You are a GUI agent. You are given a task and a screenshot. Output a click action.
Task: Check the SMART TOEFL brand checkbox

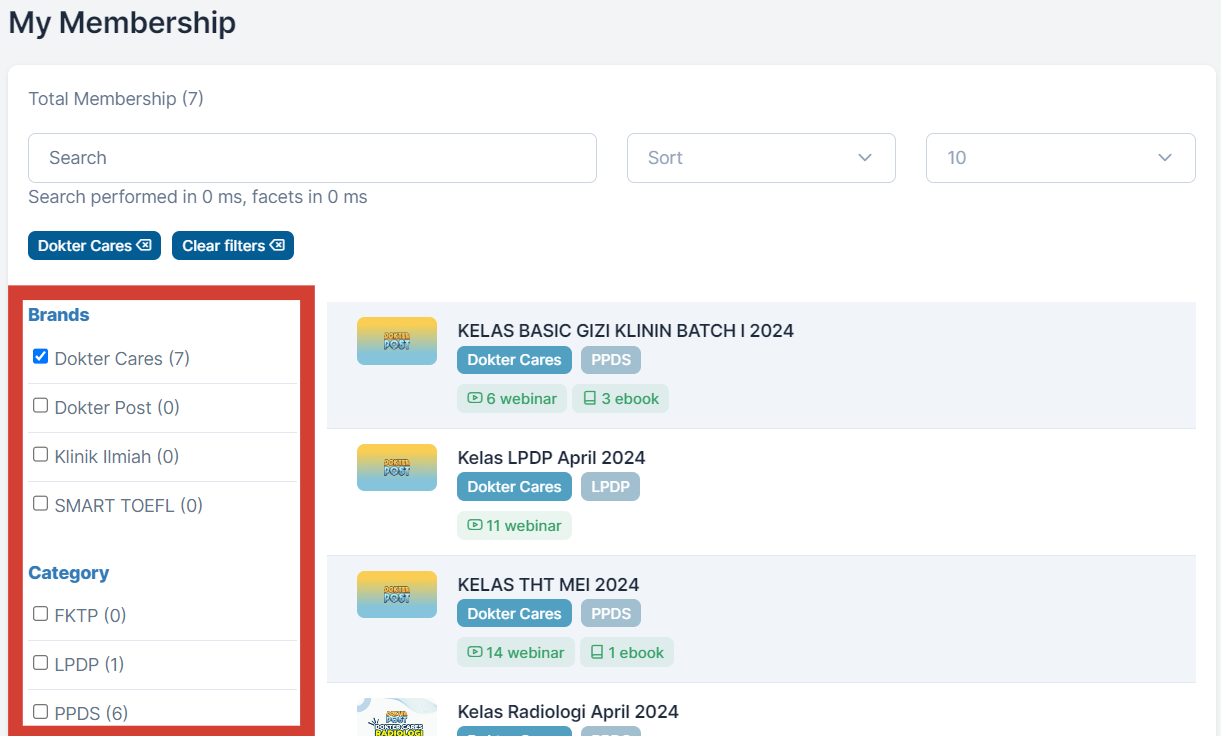click(x=41, y=504)
